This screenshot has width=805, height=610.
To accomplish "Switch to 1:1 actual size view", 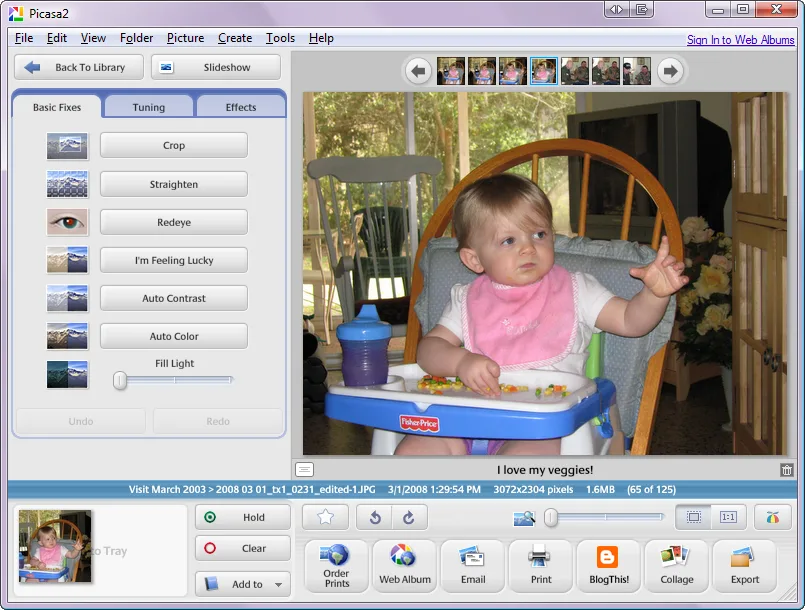I will point(728,517).
